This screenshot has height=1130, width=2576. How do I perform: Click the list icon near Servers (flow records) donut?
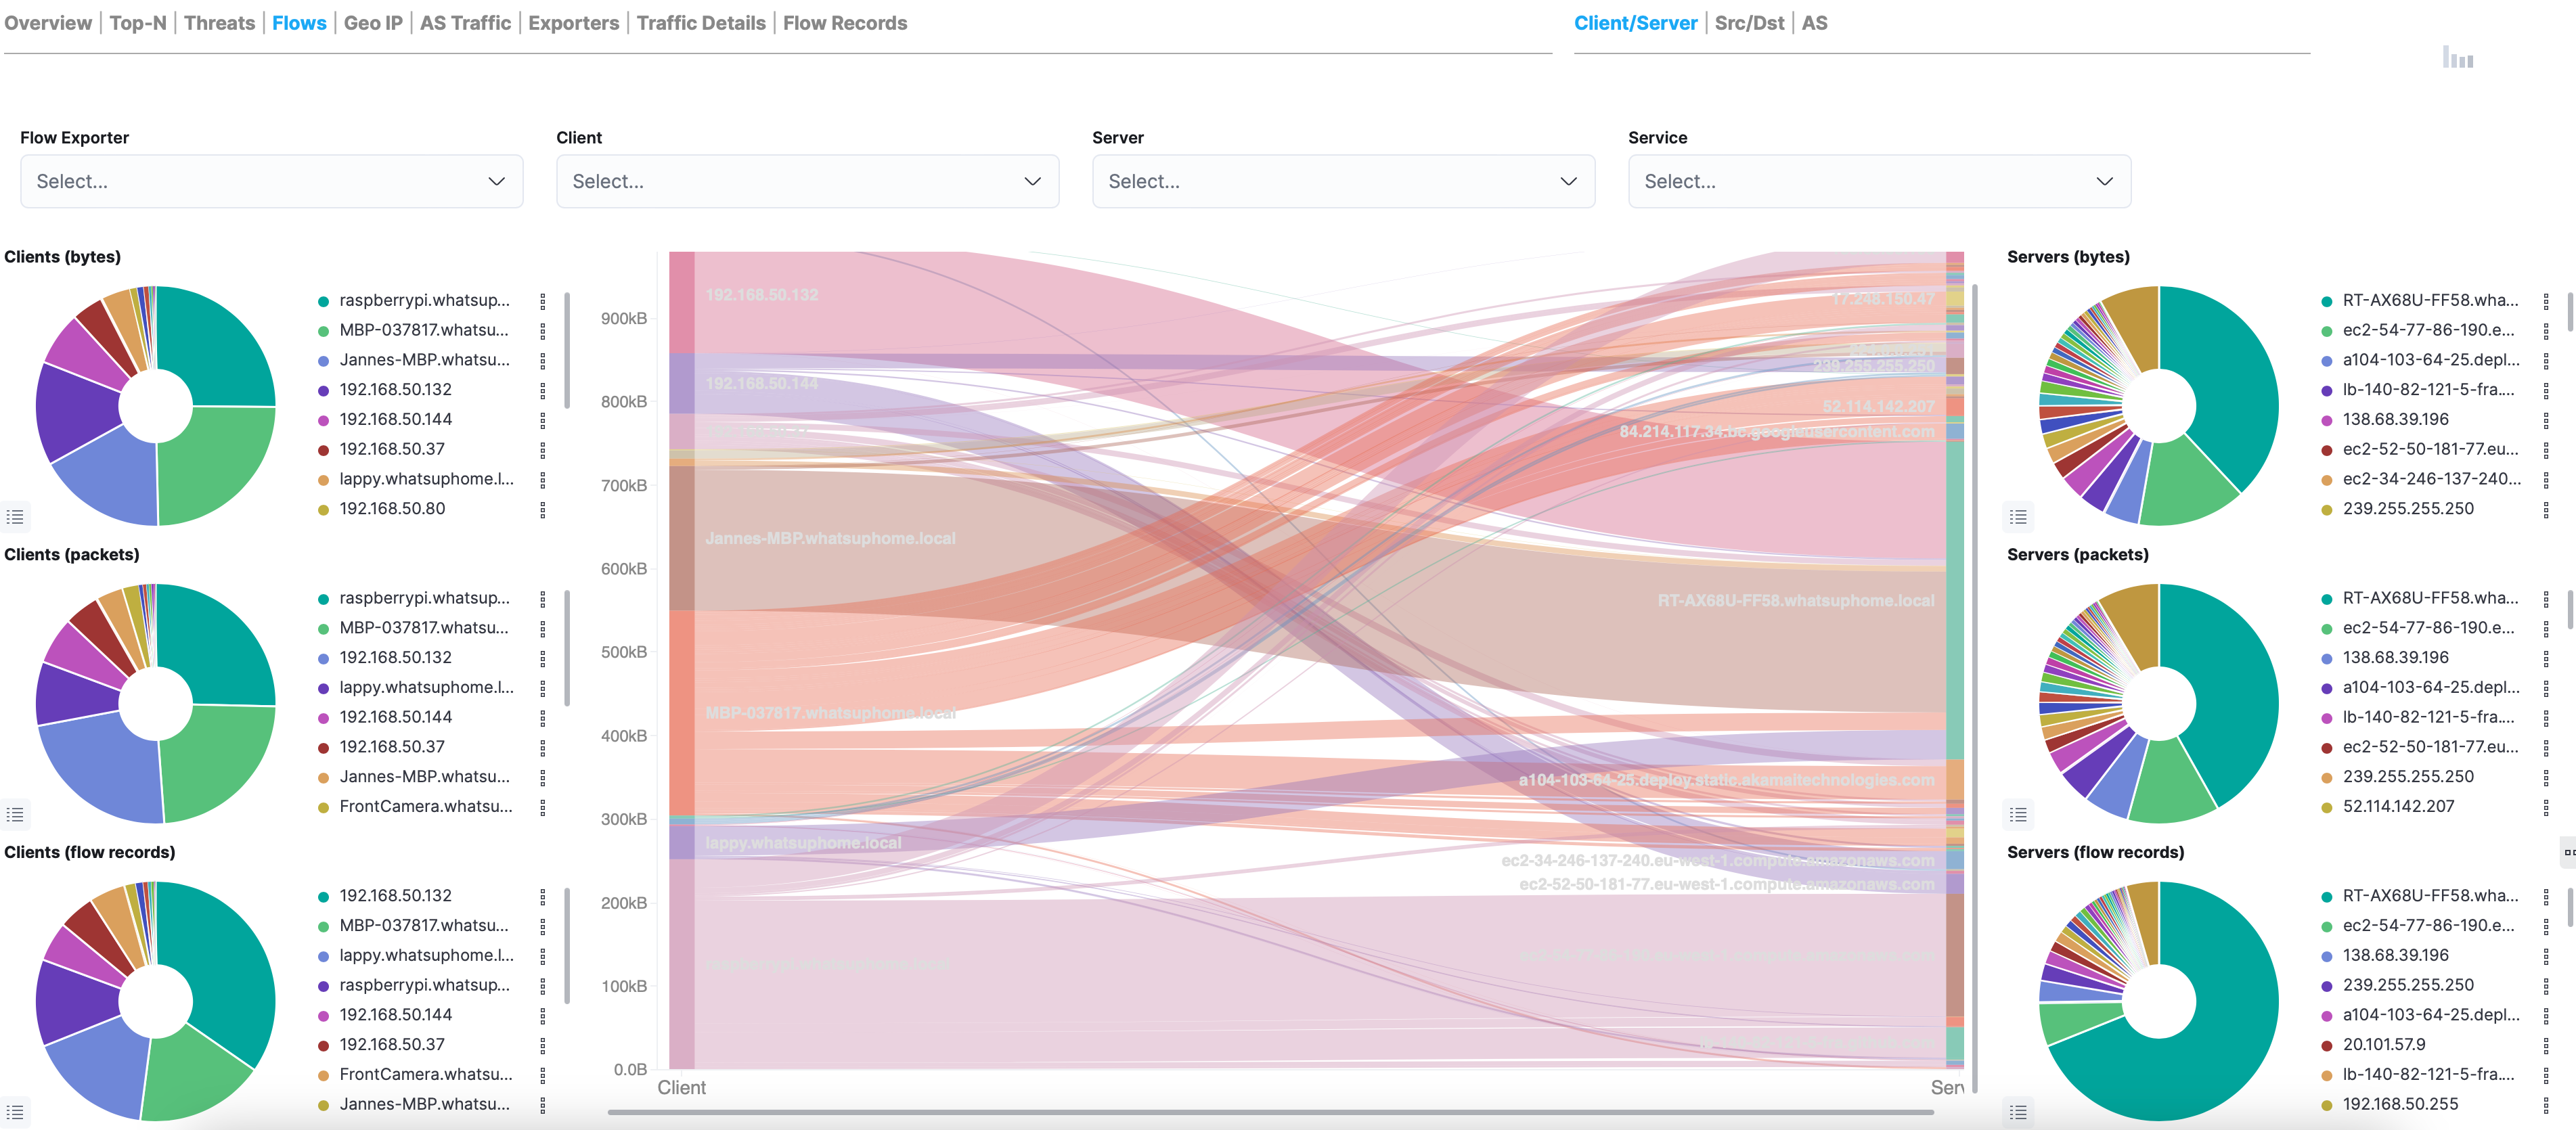pyautogui.click(x=2019, y=1112)
